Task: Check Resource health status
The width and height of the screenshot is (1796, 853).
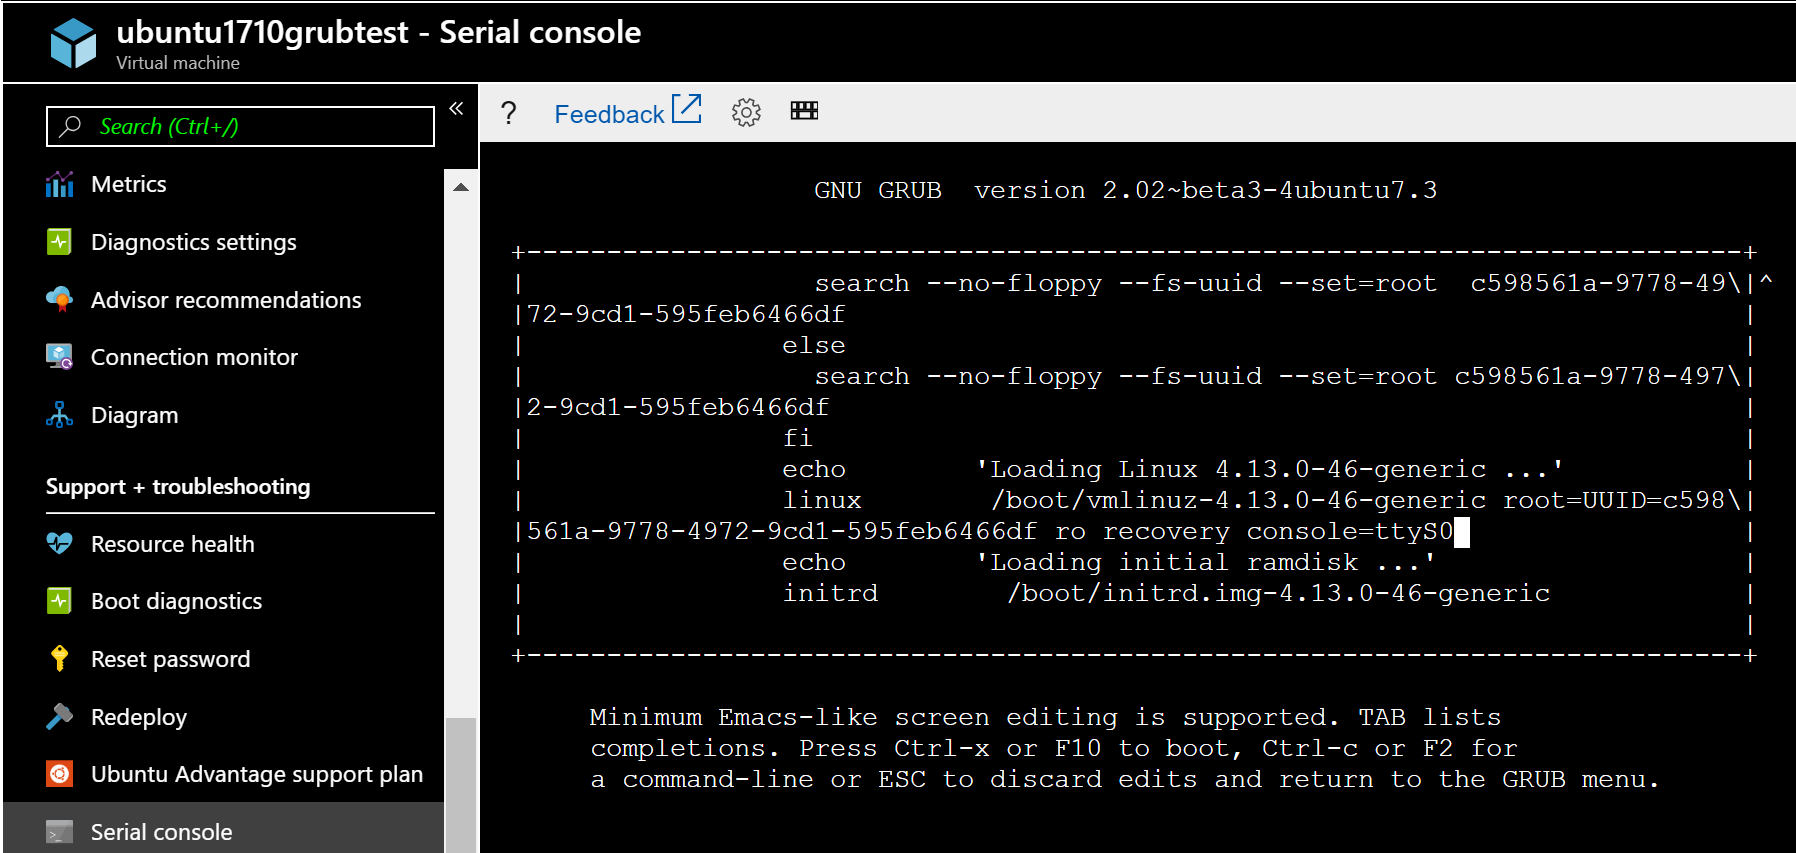Action: (173, 544)
